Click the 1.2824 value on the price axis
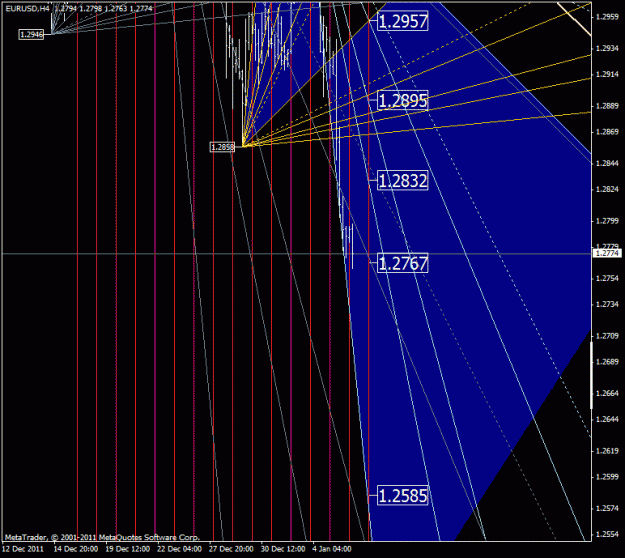Viewport: 625px width, 558px height. [607, 189]
